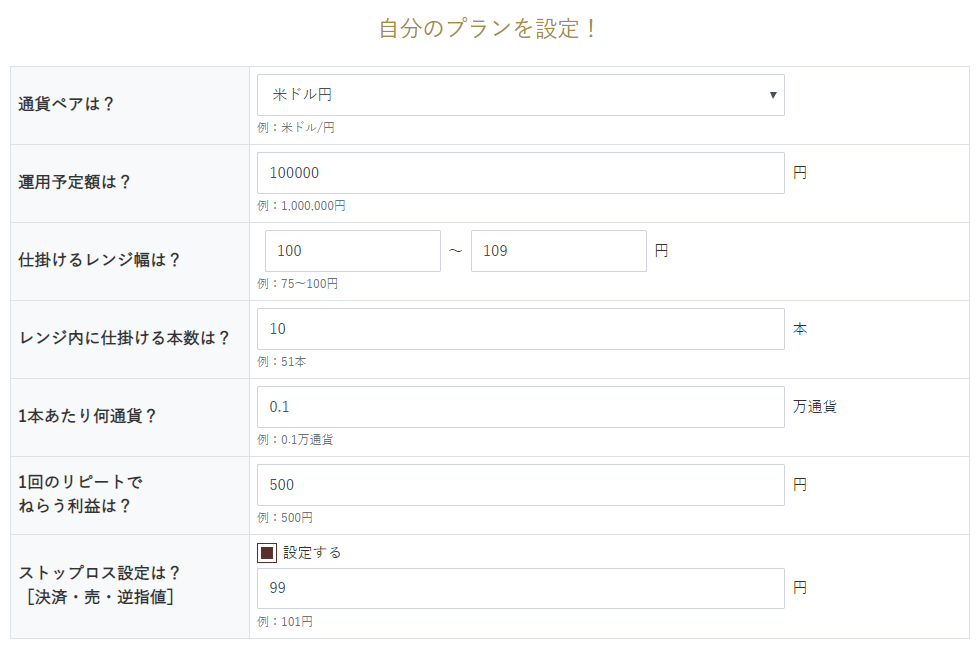Click the stop-loss price field showing 99
The image size is (976, 650).
click(x=520, y=588)
